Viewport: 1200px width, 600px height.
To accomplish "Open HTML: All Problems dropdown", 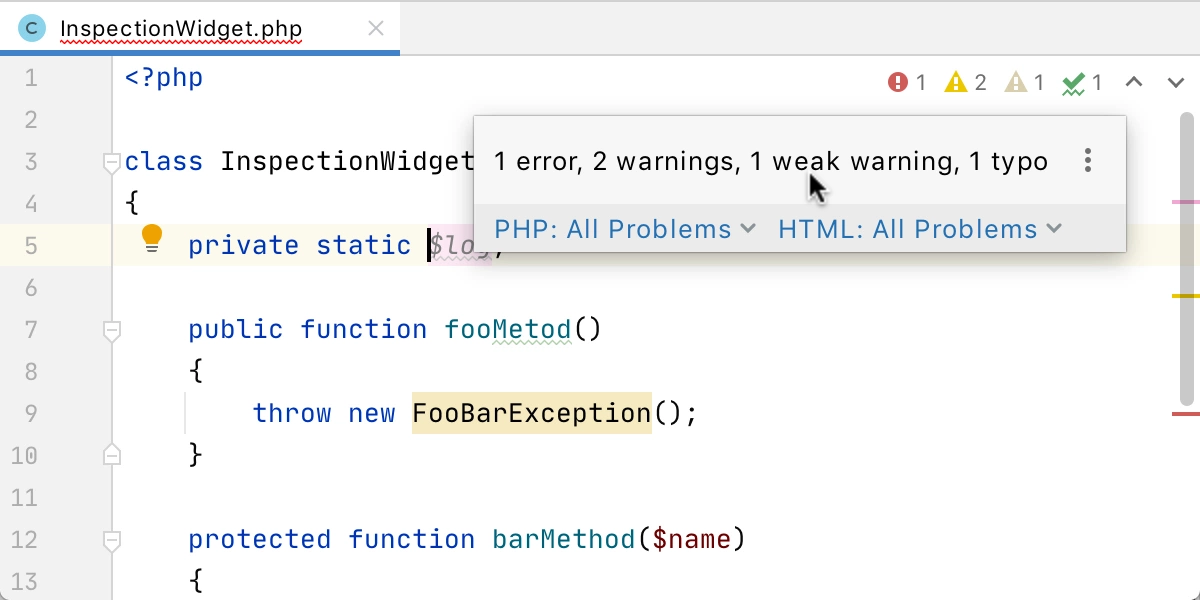I will coord(919,229).
